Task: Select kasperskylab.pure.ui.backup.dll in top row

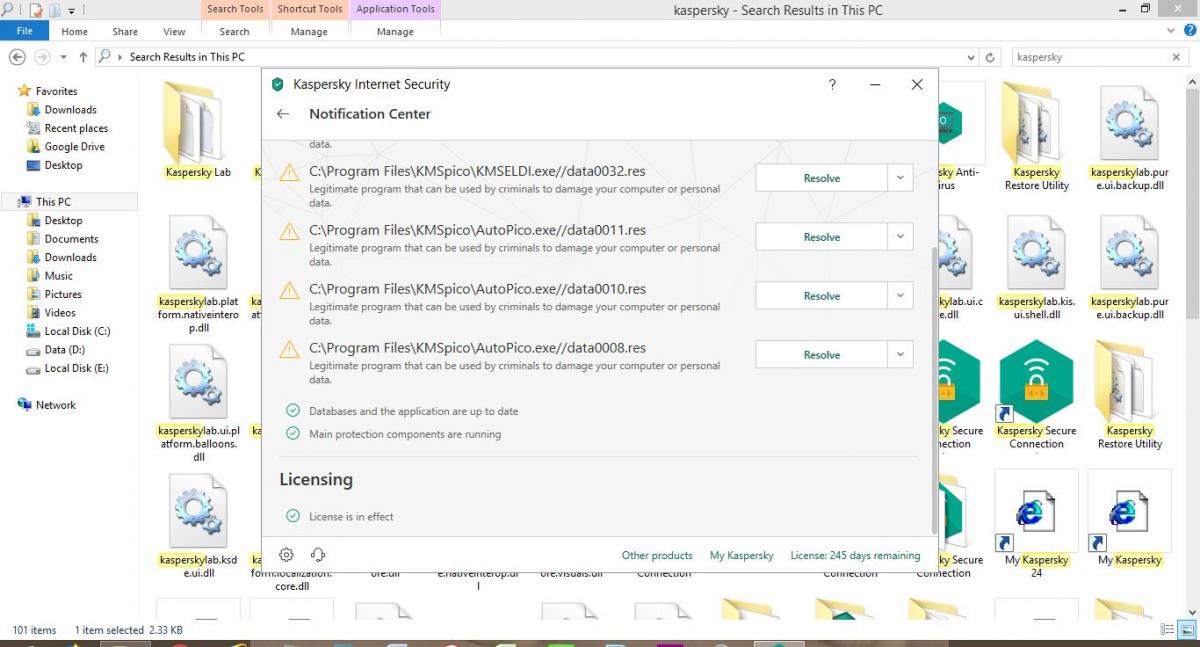Action: (x=1129, y=124)
